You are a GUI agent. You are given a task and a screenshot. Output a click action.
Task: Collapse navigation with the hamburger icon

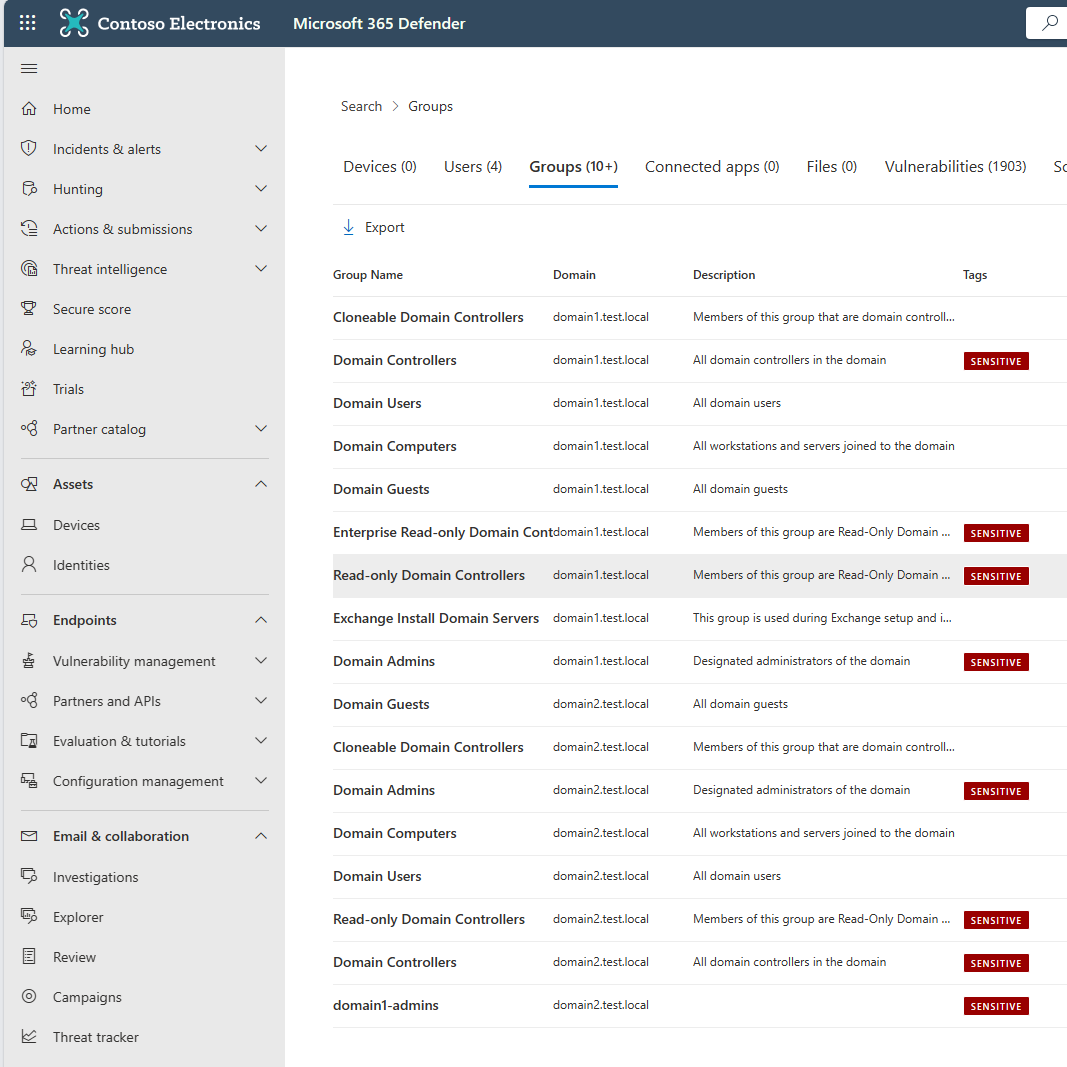(29, 68)
